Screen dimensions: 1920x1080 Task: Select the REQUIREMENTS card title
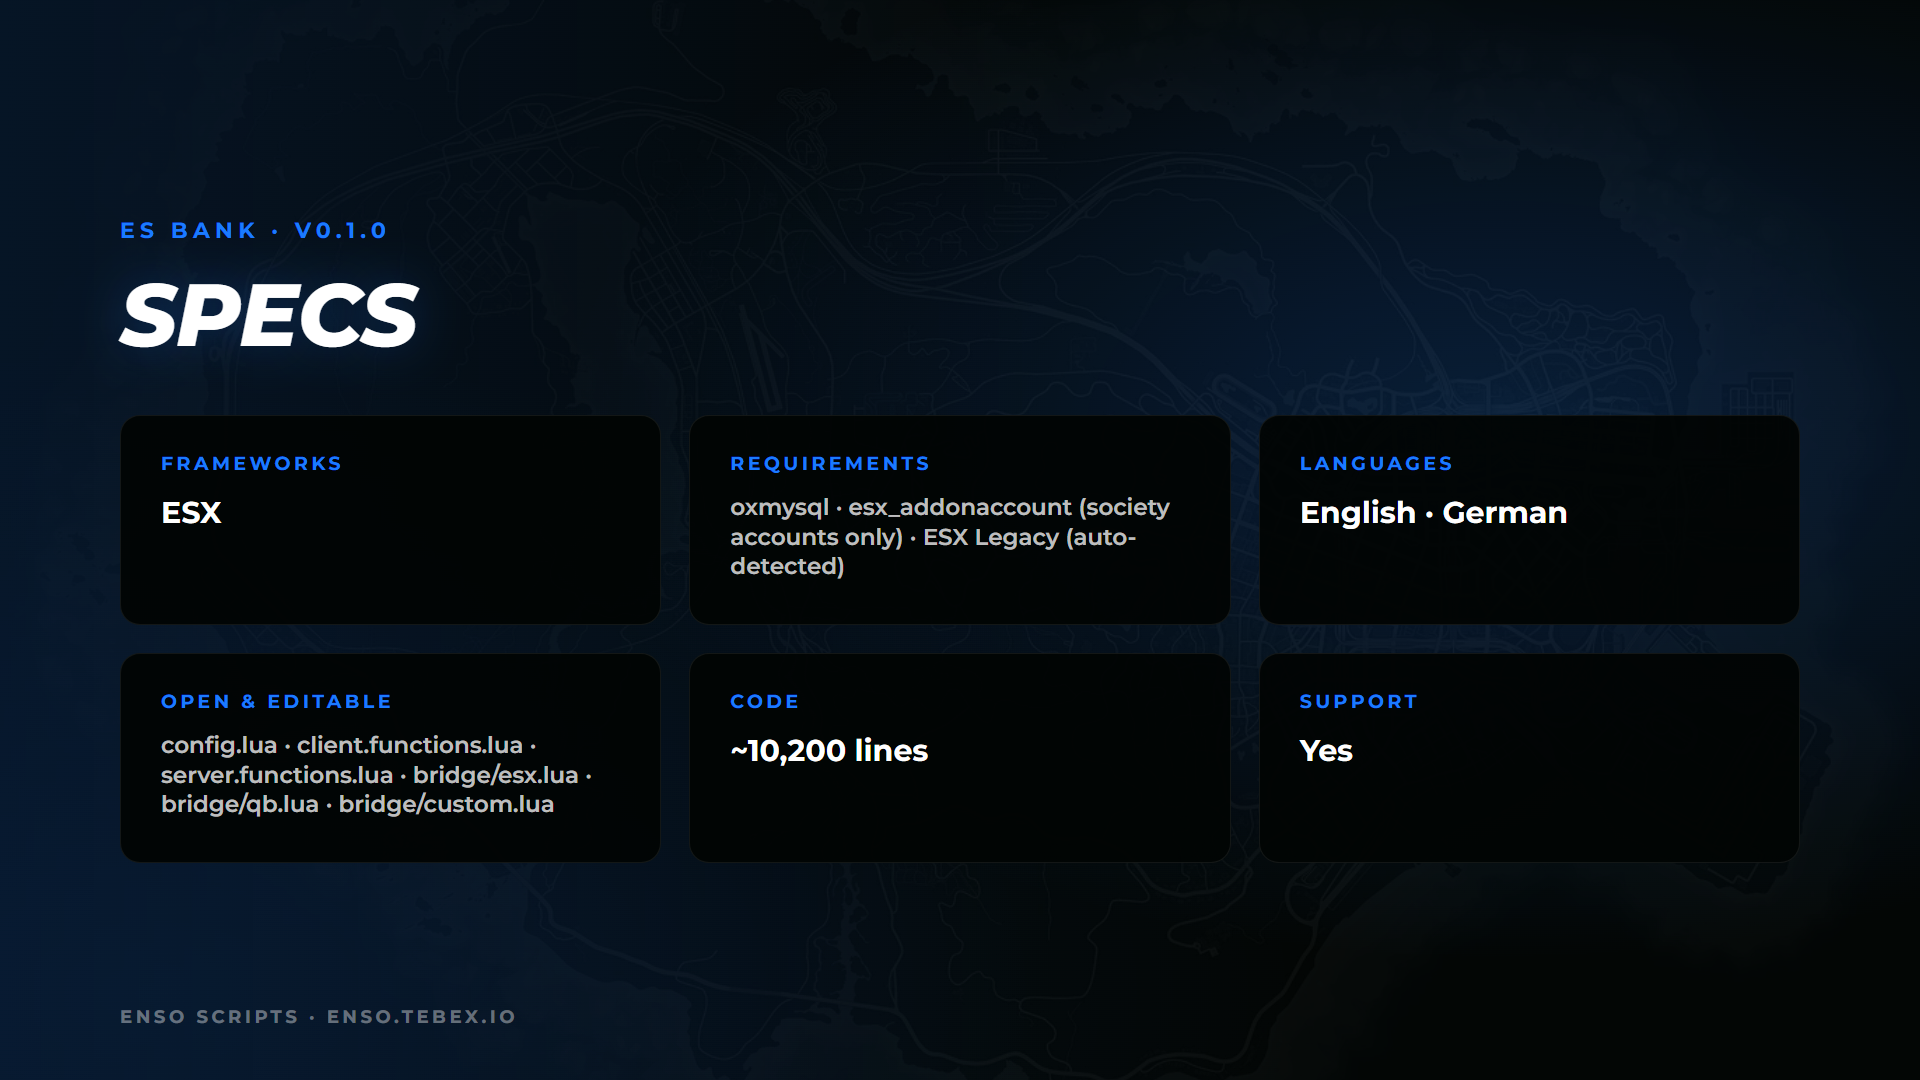tap(830, 464)
